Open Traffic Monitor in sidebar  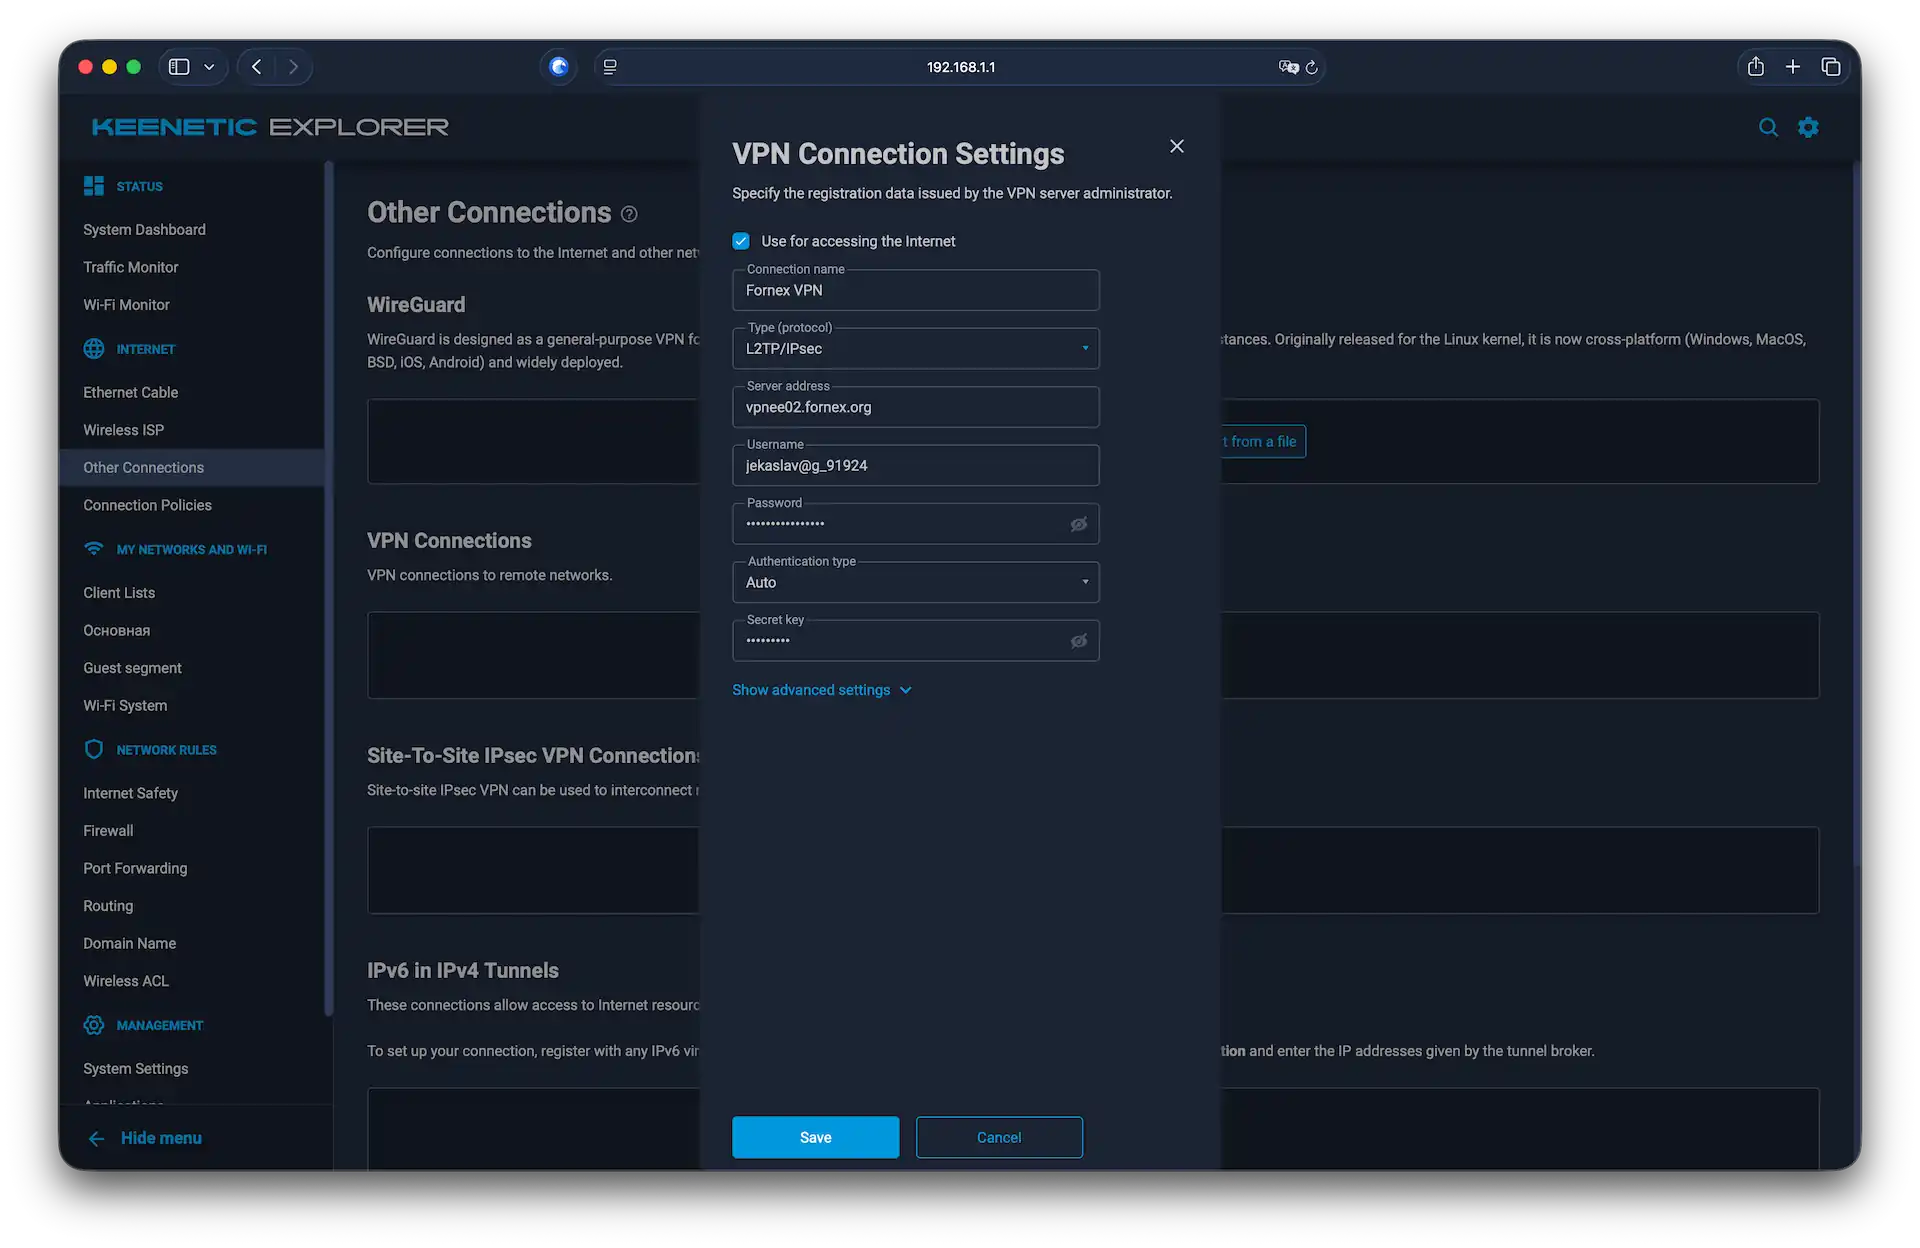tap(130, 267)
